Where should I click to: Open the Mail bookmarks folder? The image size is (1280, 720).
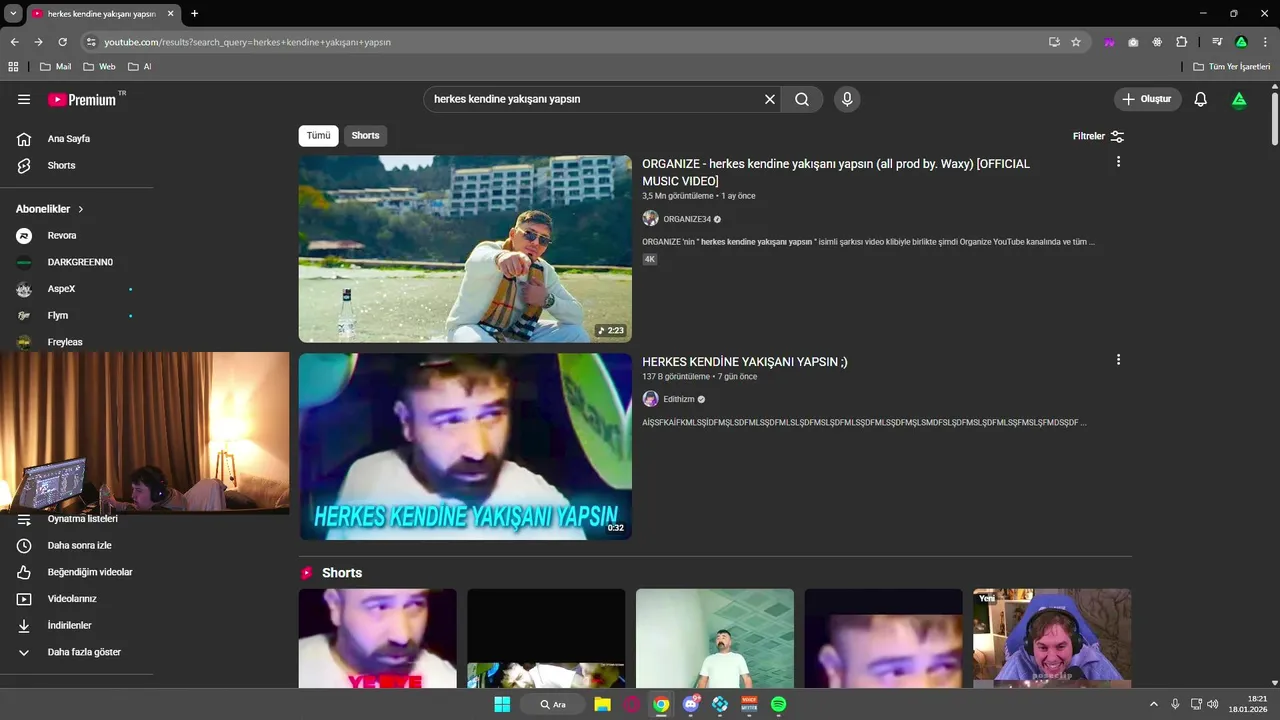click(55, 67)
